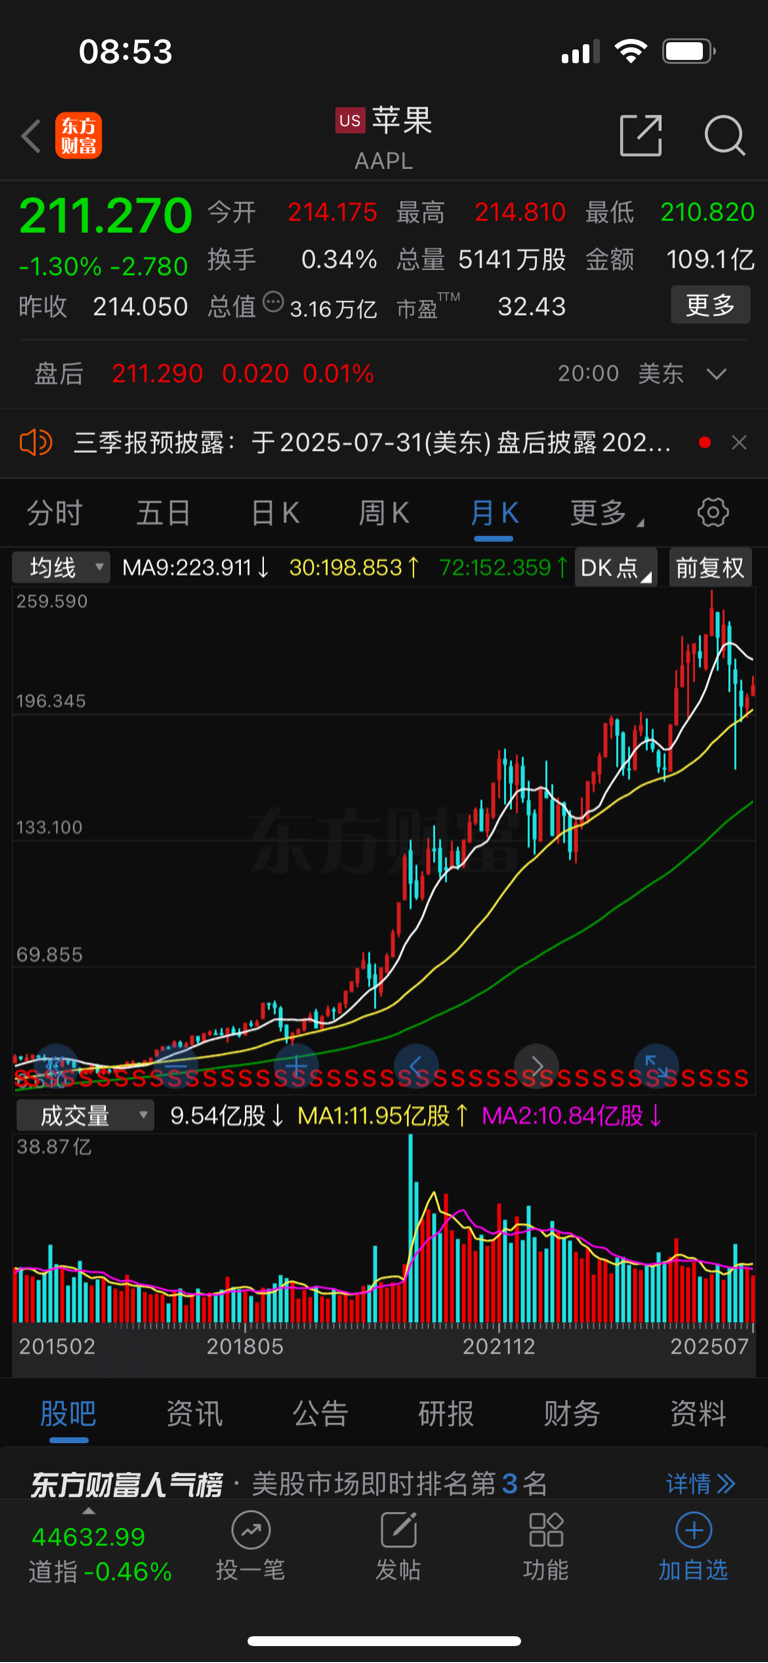This screenshot has width=768, height=1663.
Task: Open the 资讯 tab
Action: click(x=194, y=1414)
